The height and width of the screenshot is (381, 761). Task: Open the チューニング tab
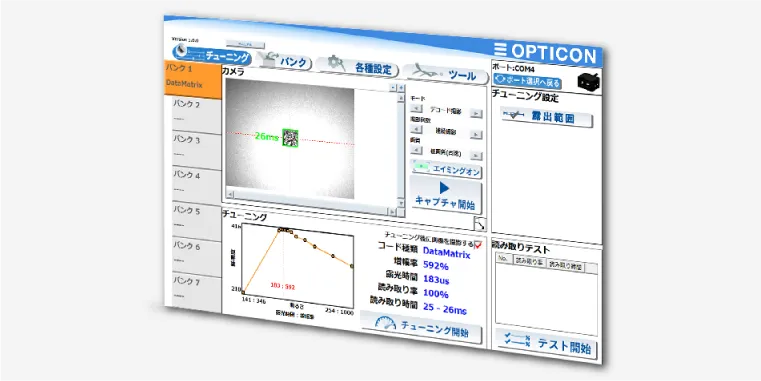(x=212, y=55)
